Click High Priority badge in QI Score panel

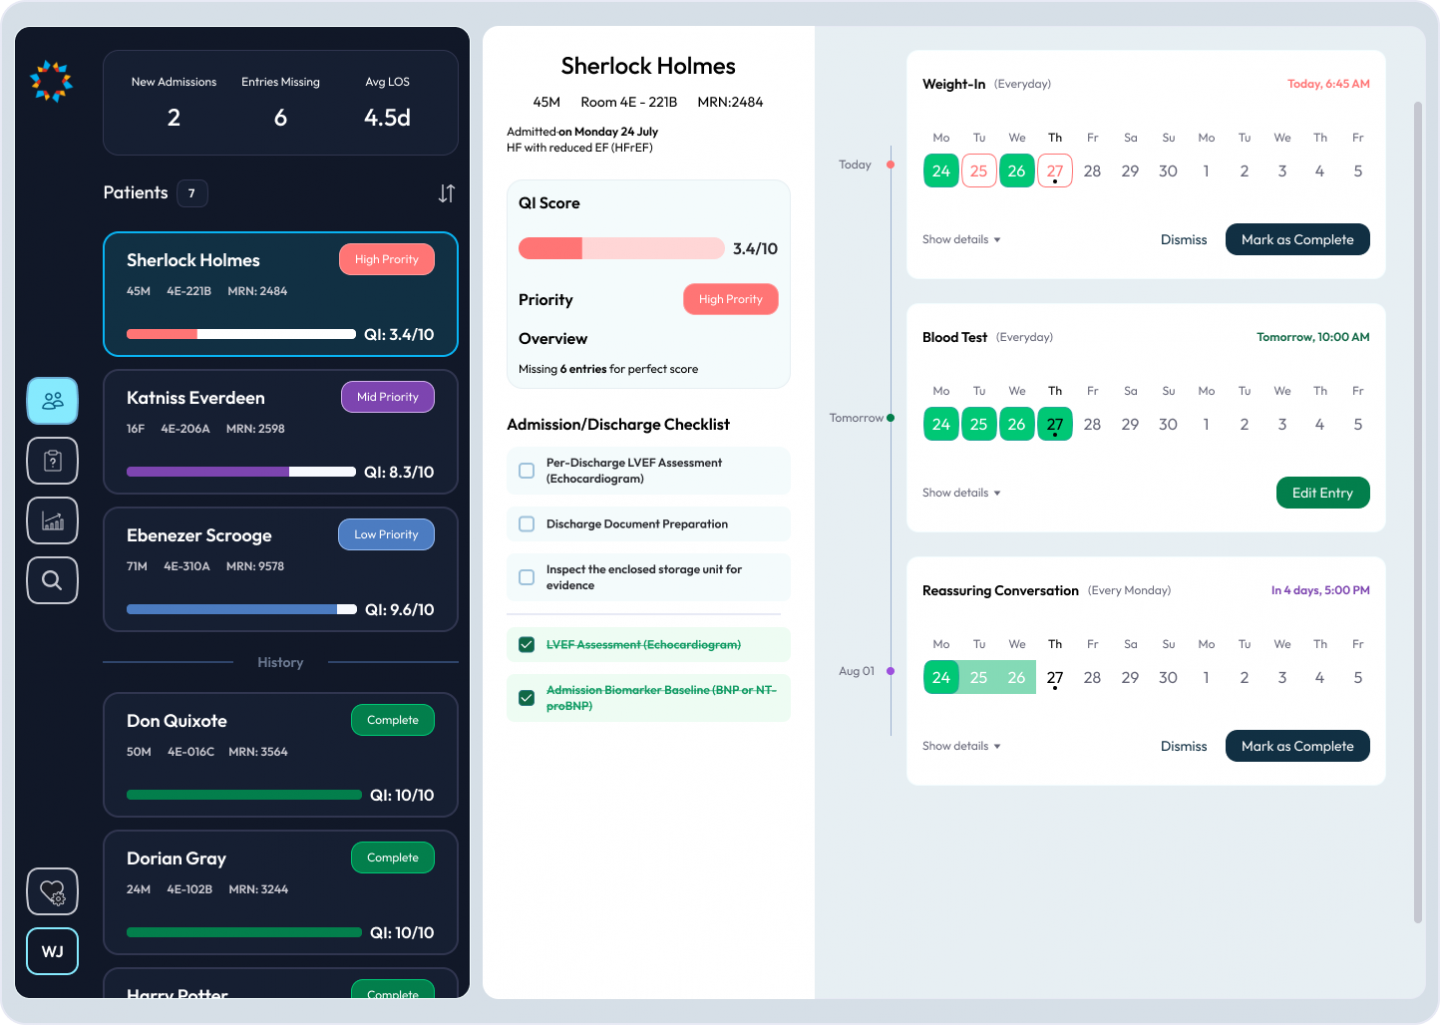coord(731,299)
